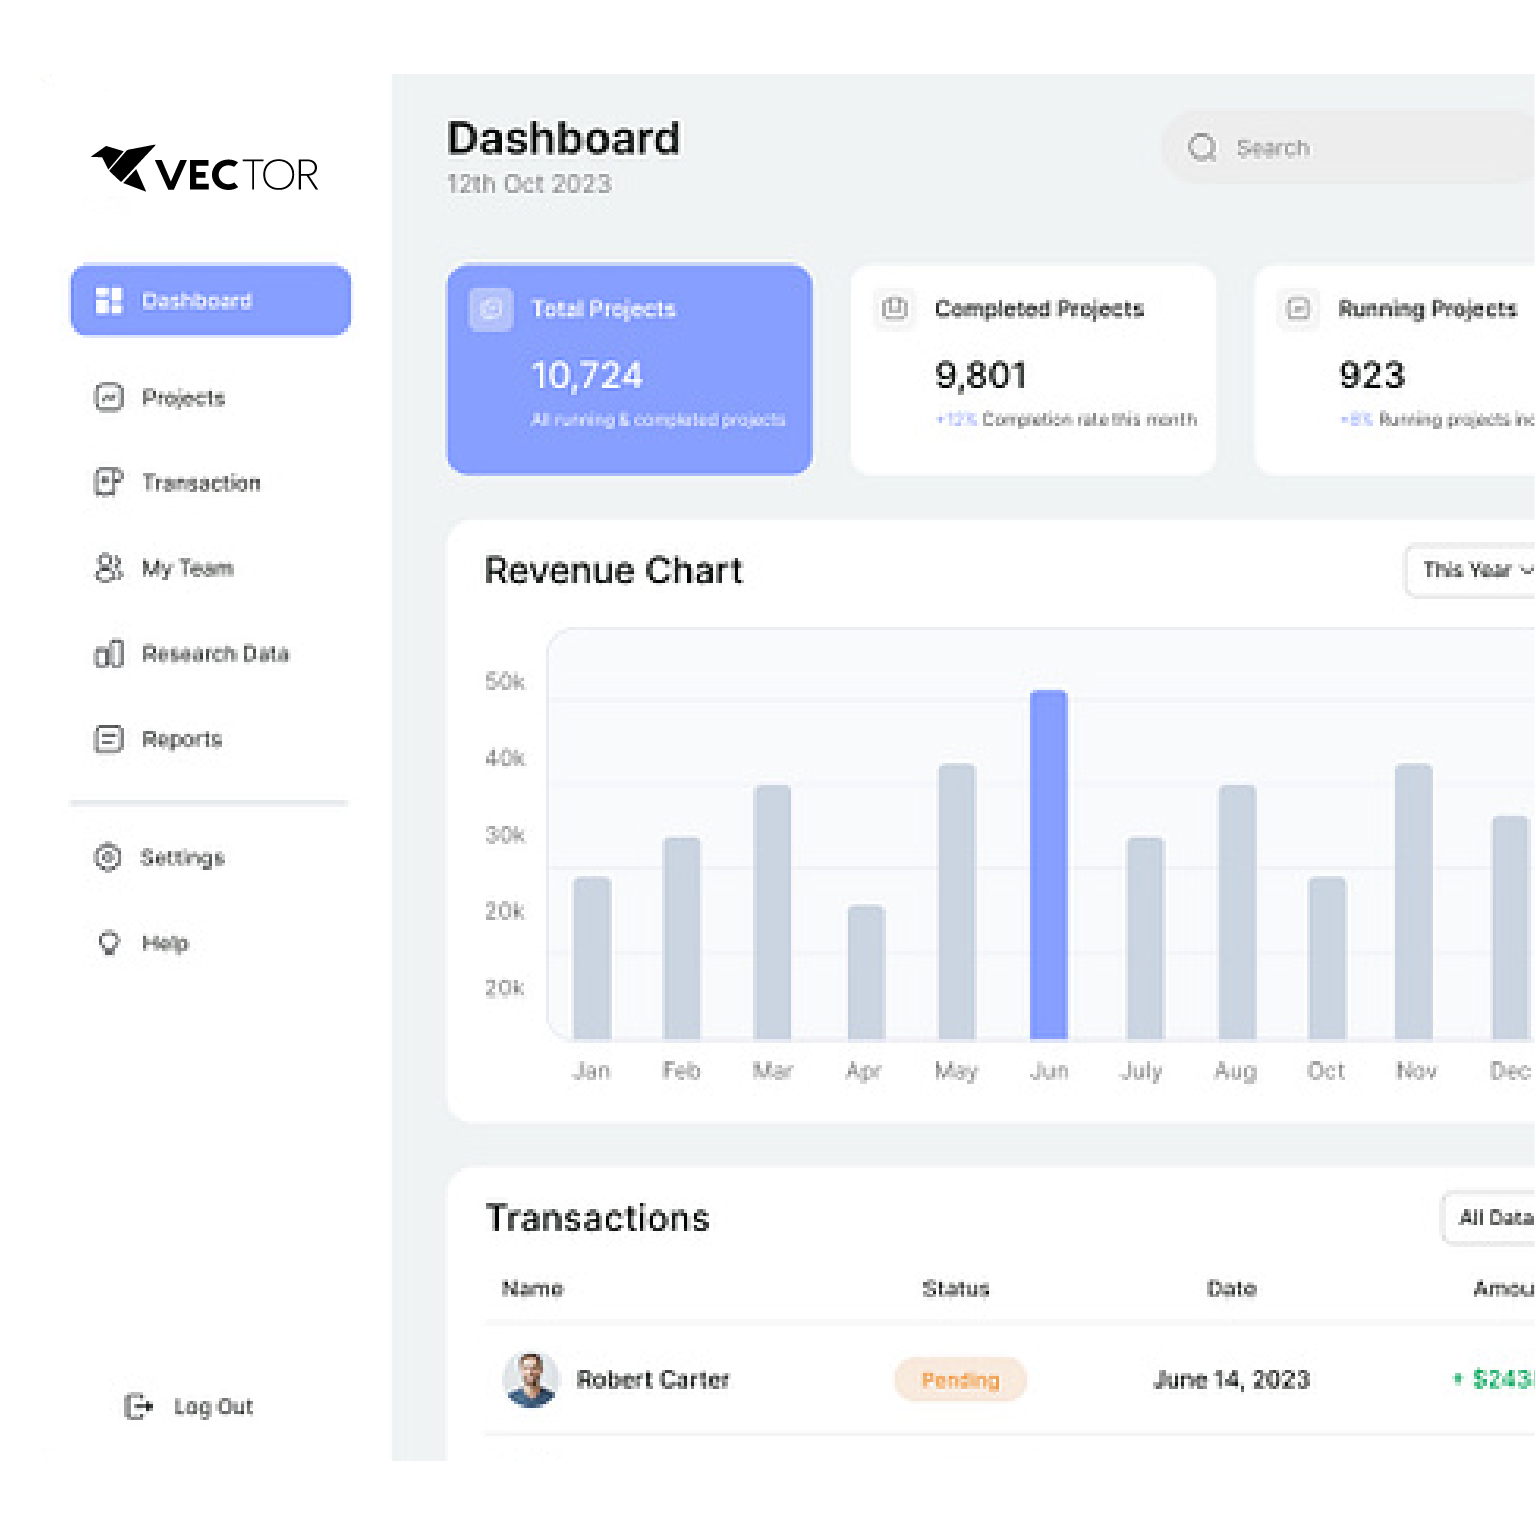Open Settings using the gear icon

(x=108, y=857)
